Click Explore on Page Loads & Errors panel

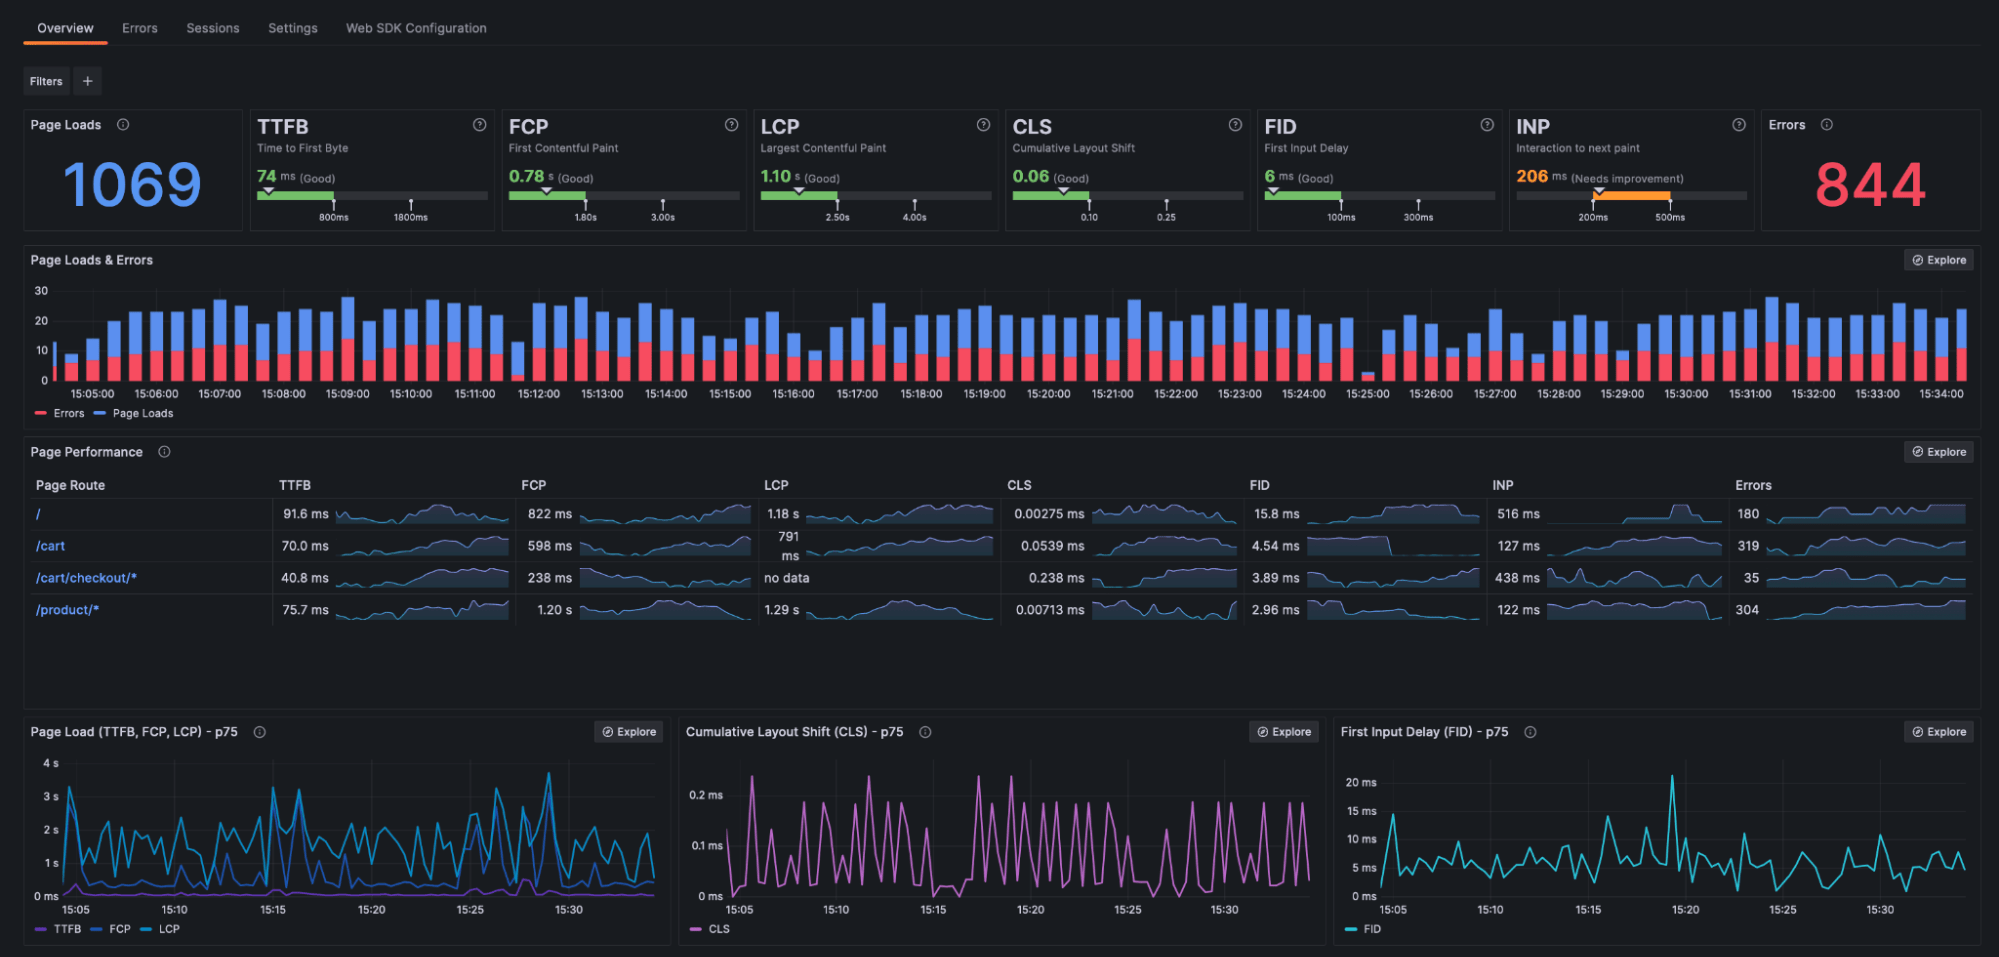[1938, 259]
